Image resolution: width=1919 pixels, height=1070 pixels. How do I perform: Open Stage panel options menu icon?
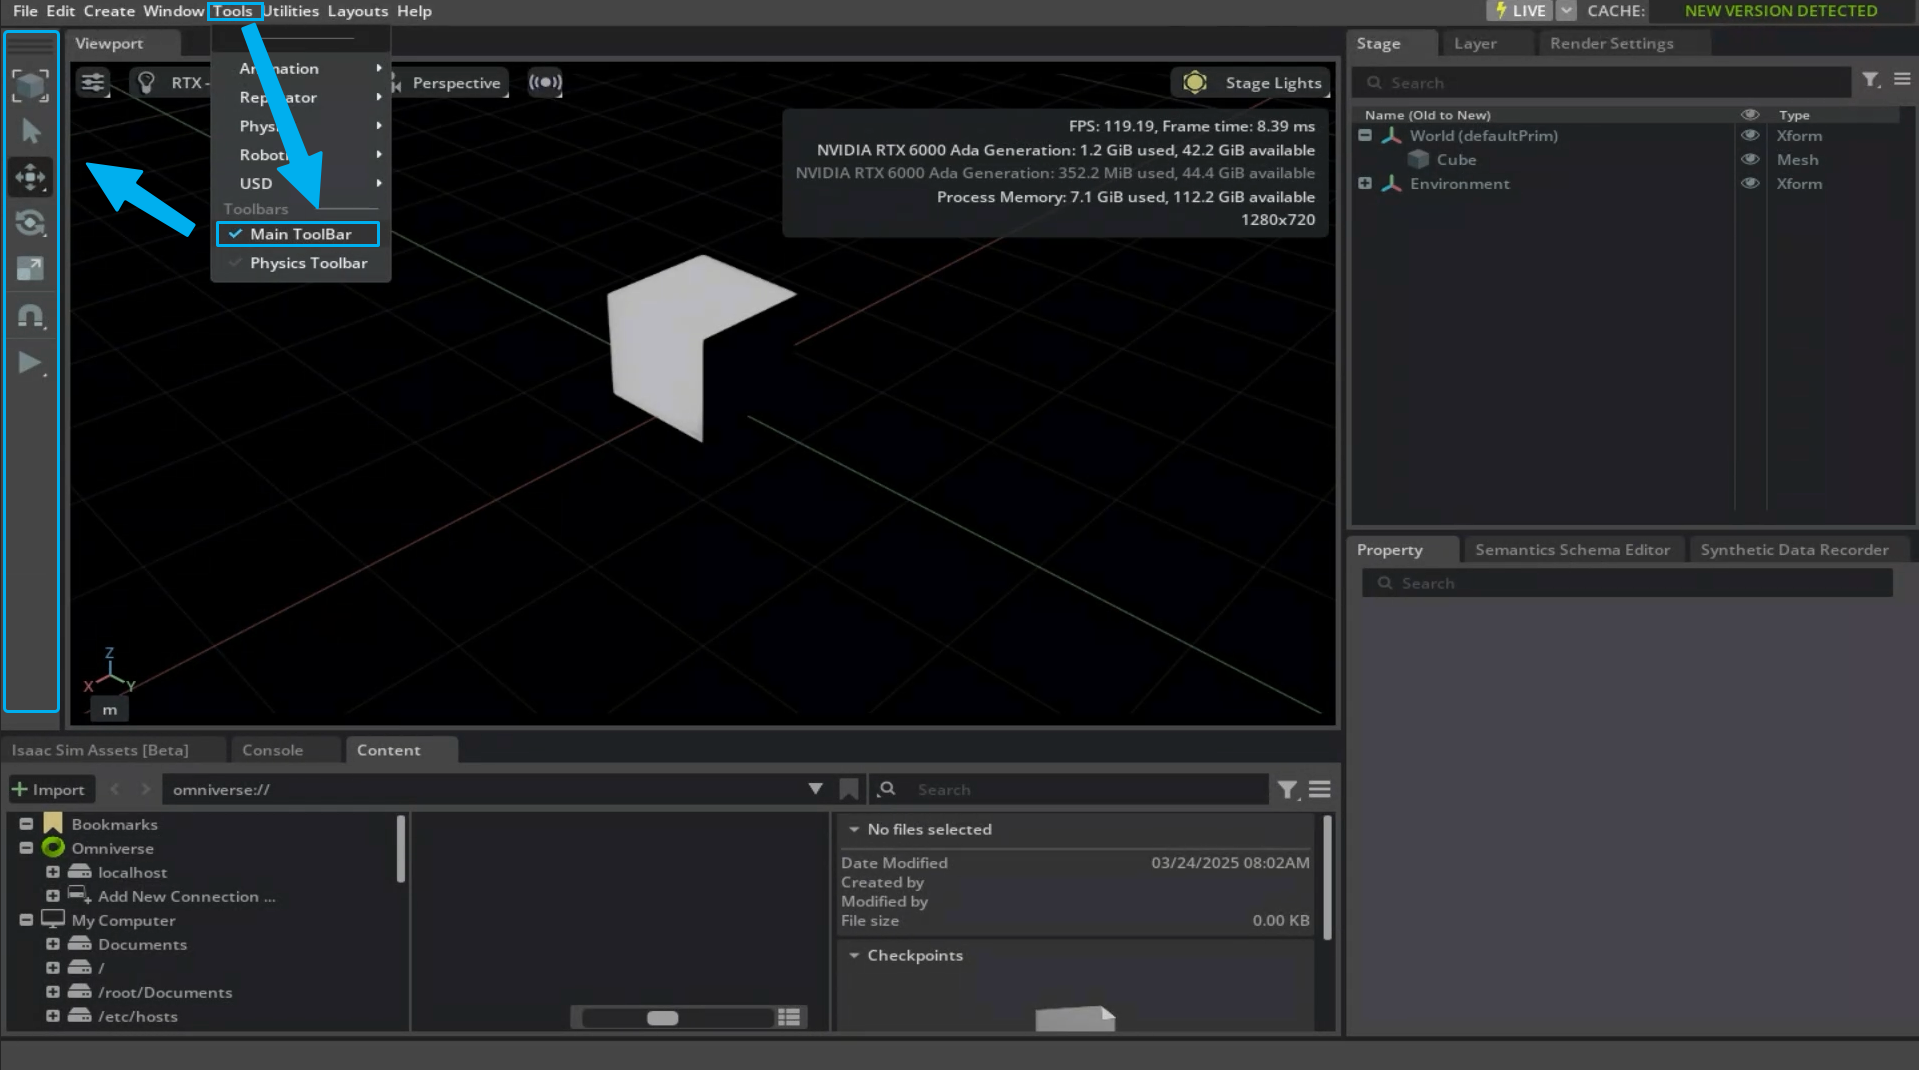coord(1902,79)
